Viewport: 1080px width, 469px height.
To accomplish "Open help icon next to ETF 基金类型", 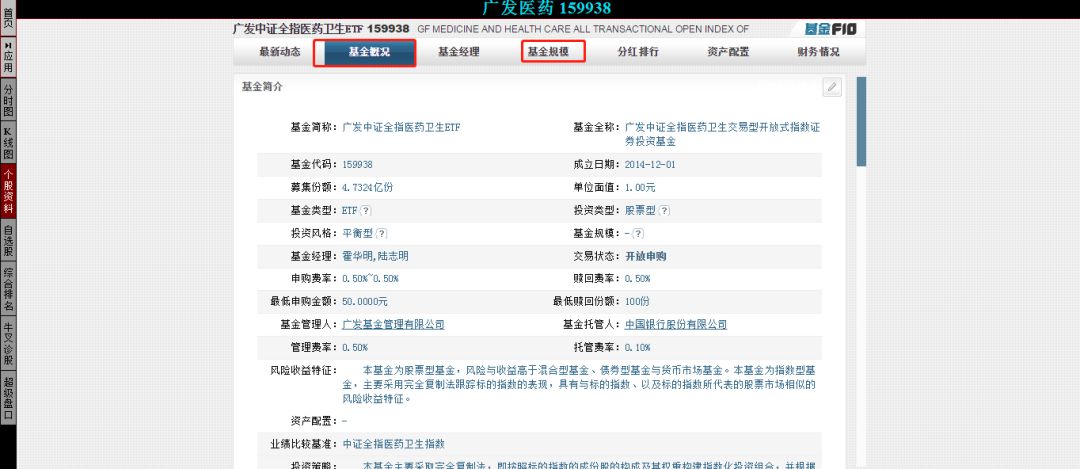I will pos(366,211).
